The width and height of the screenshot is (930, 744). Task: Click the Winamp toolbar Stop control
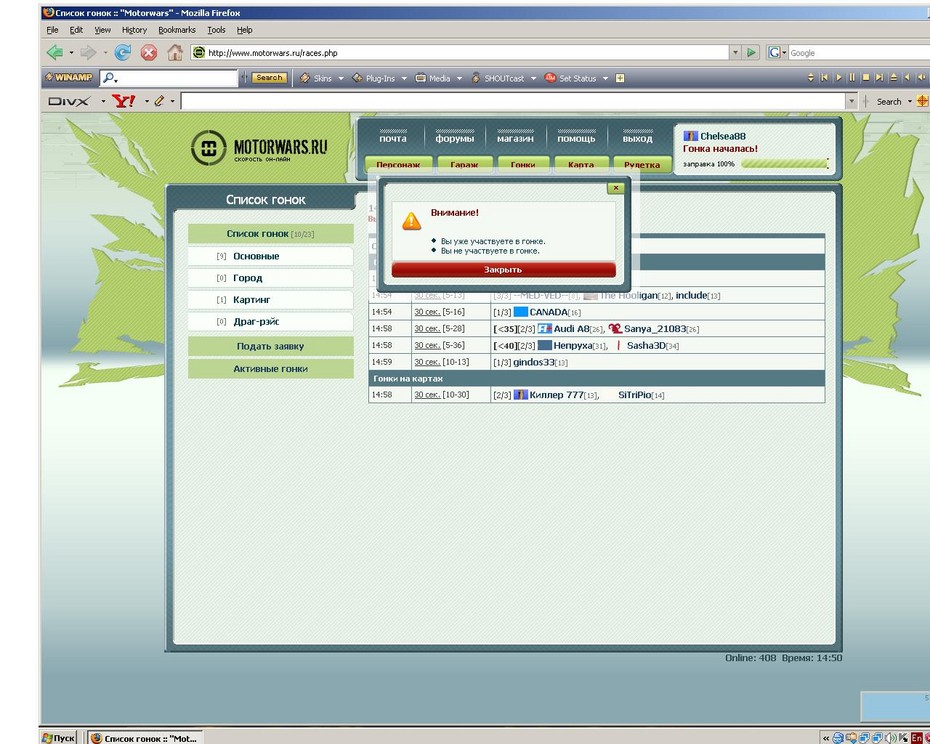pyautogui.click(x=866, y=77)
